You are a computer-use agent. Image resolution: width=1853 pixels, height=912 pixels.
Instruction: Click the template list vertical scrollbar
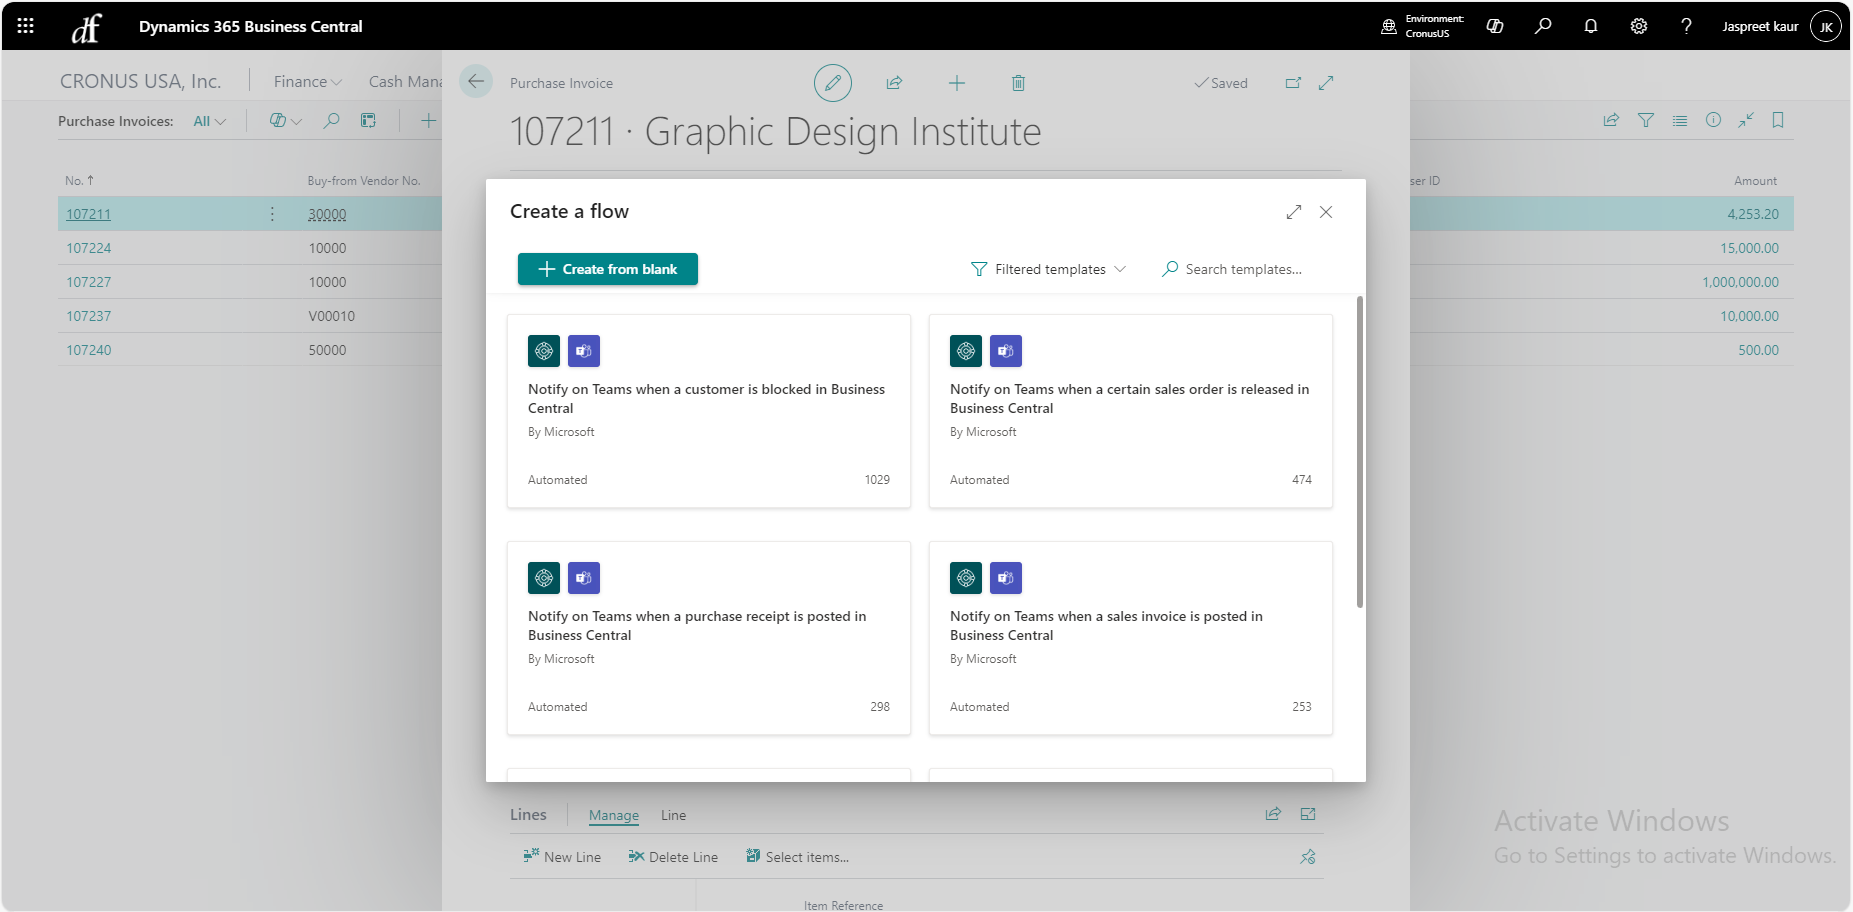(x=1359, y=450)
